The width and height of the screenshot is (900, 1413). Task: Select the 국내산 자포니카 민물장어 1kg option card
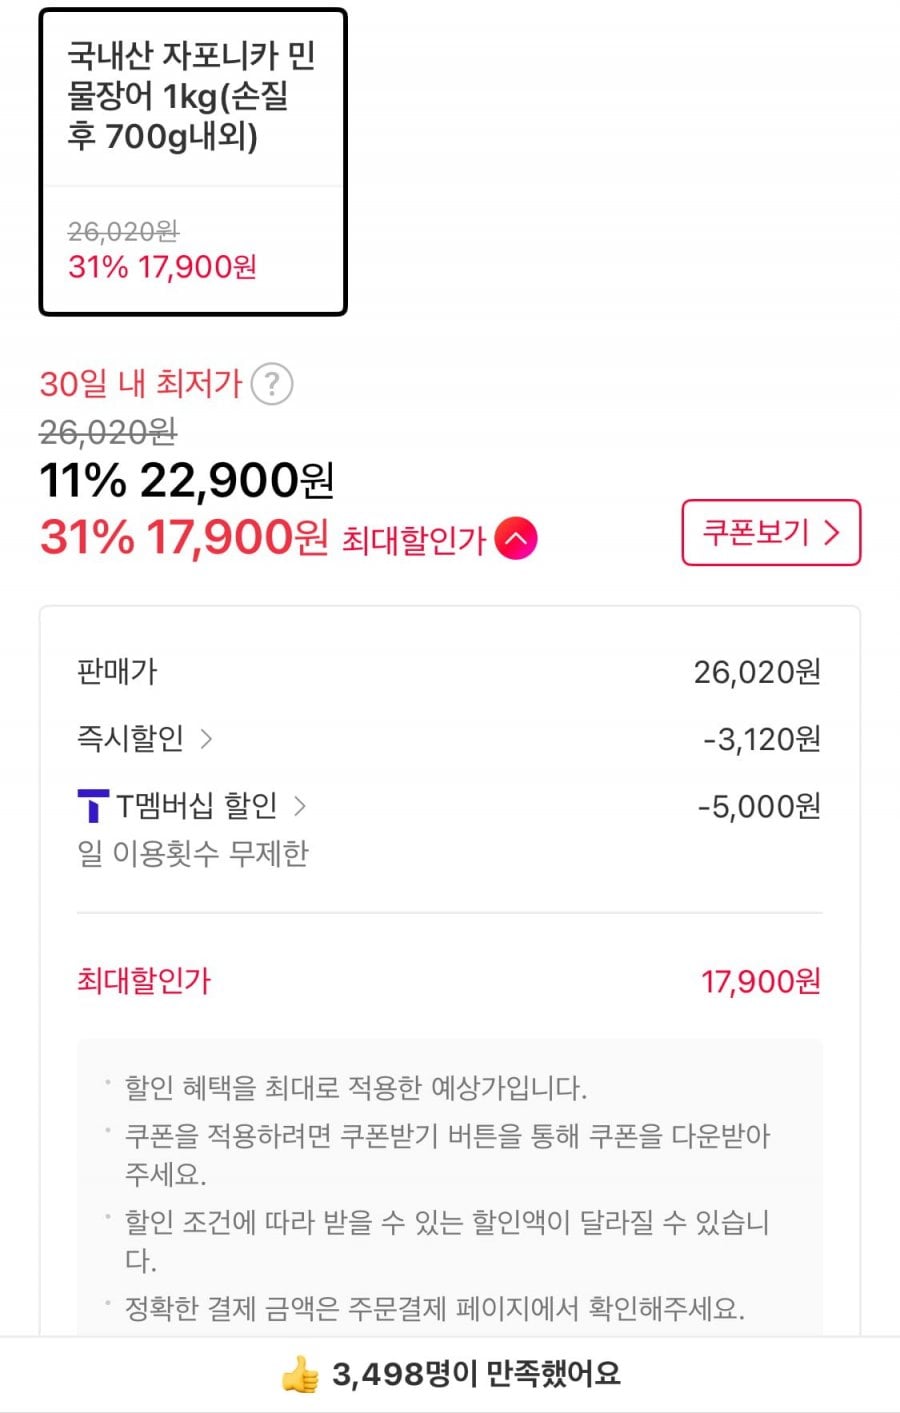pos(193,162)
